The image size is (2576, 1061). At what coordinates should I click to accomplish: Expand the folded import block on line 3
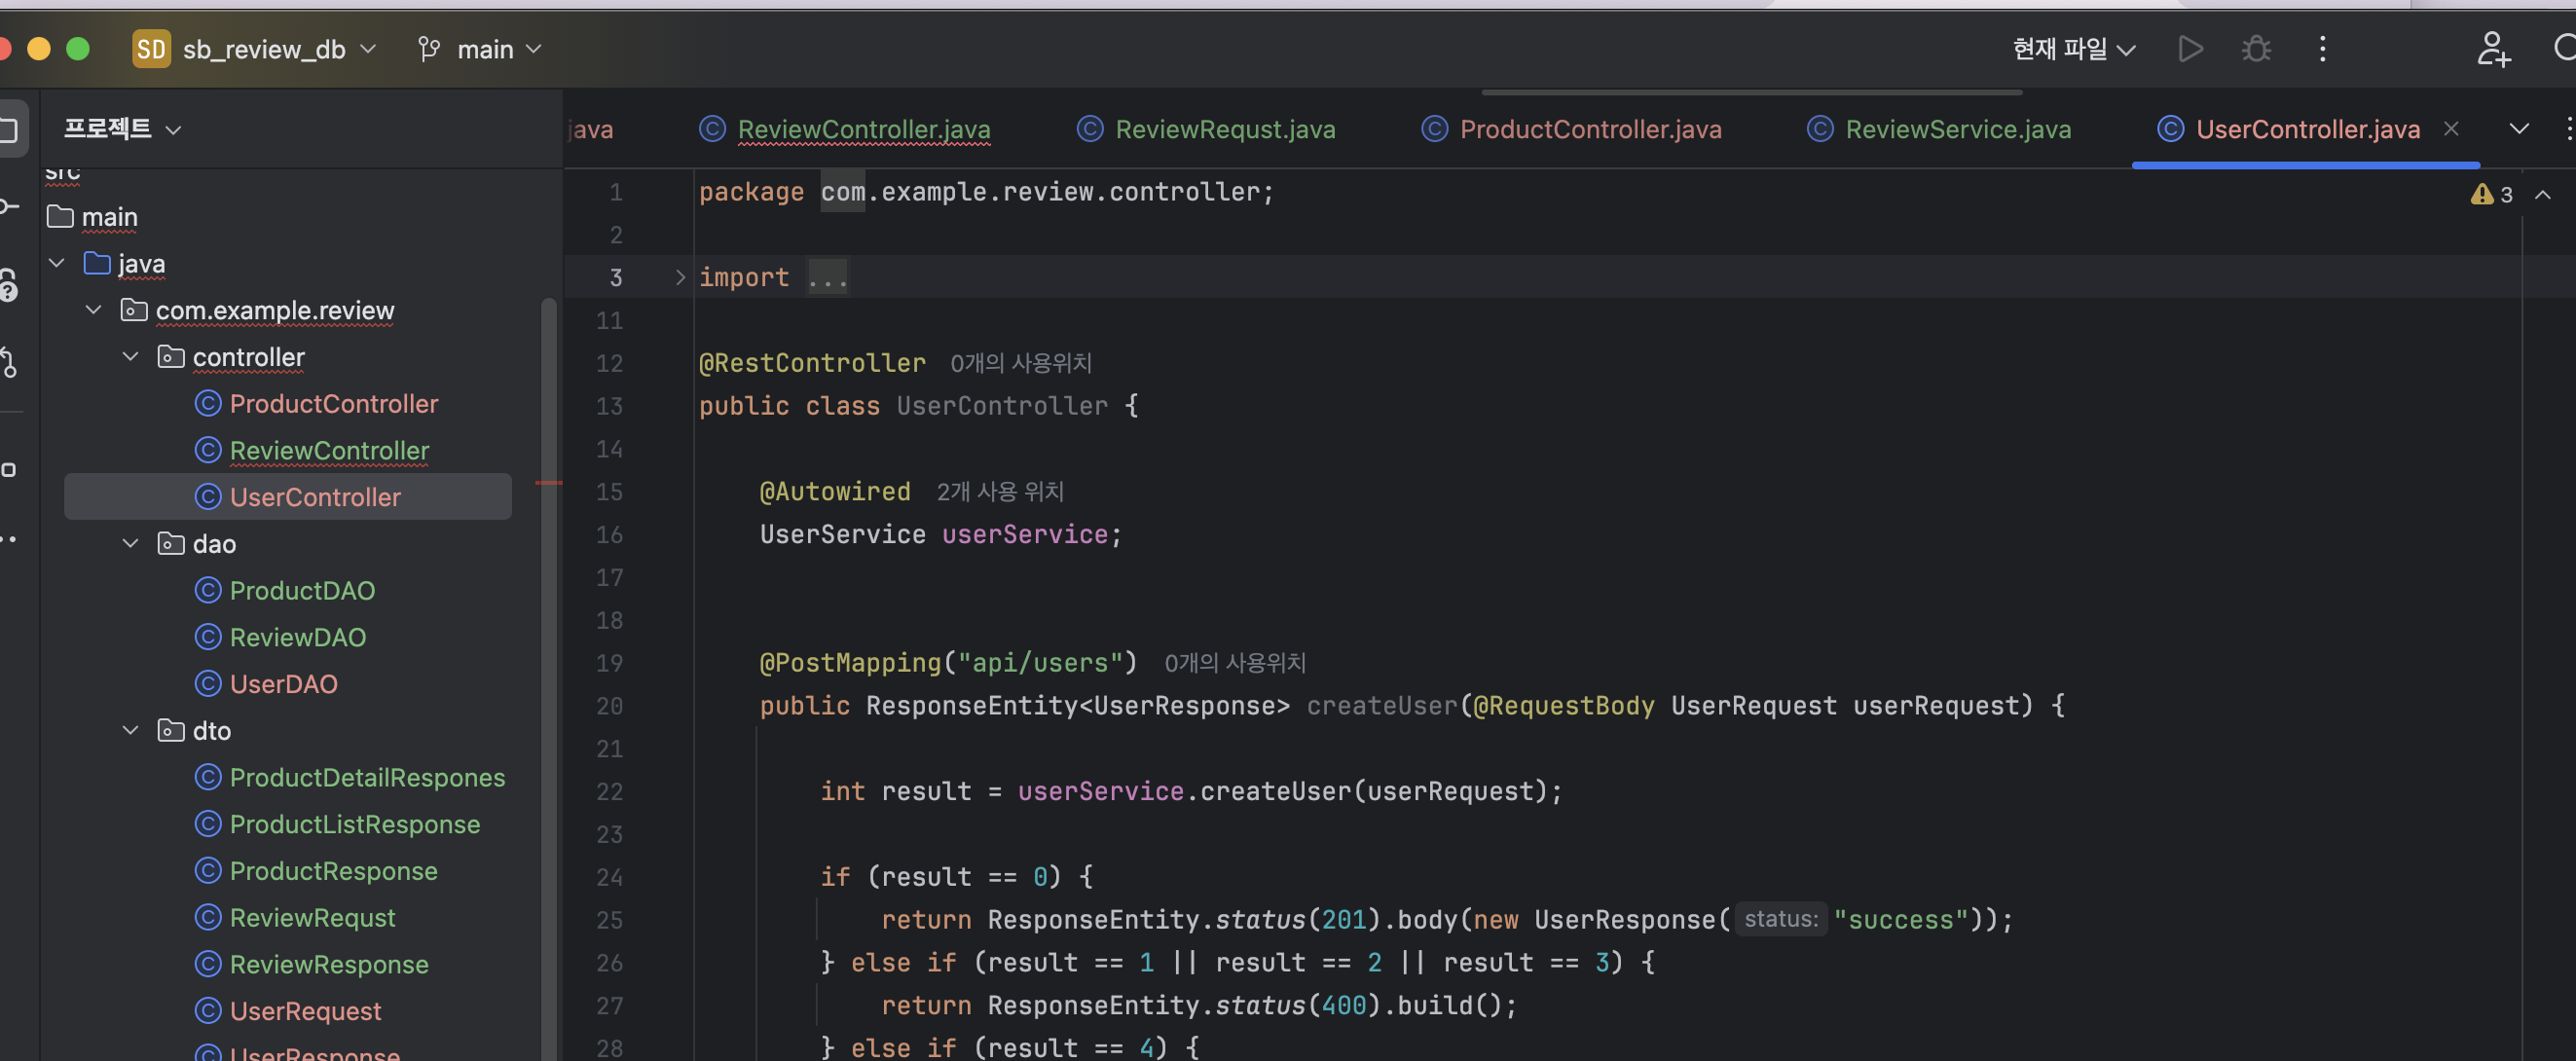tap(680, 277)
